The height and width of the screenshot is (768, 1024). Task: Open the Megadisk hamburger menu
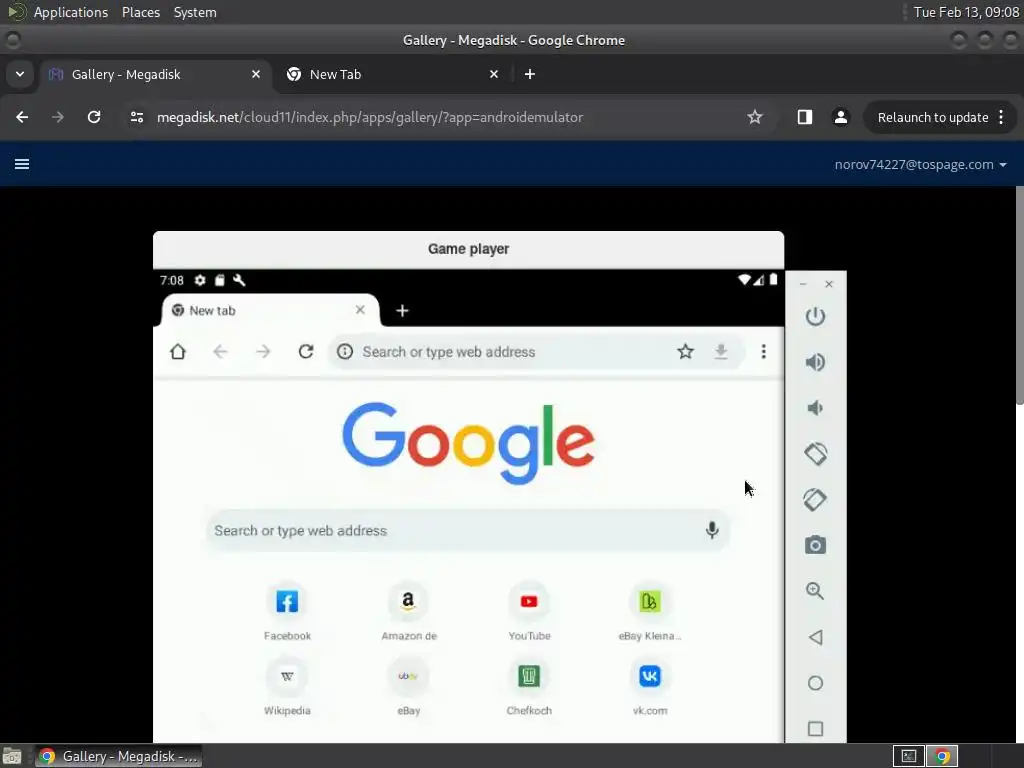pyautogui.click(x=22, y=164)
